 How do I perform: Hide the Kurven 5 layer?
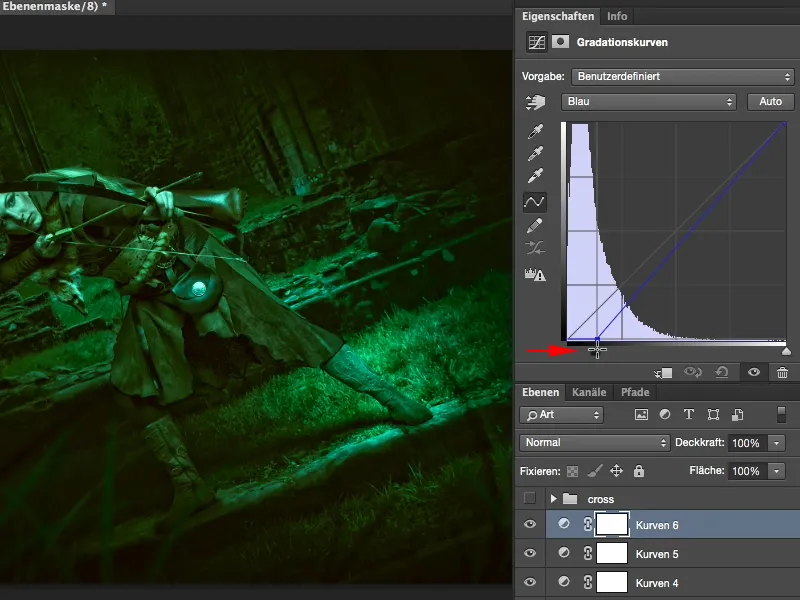(530, 553)
